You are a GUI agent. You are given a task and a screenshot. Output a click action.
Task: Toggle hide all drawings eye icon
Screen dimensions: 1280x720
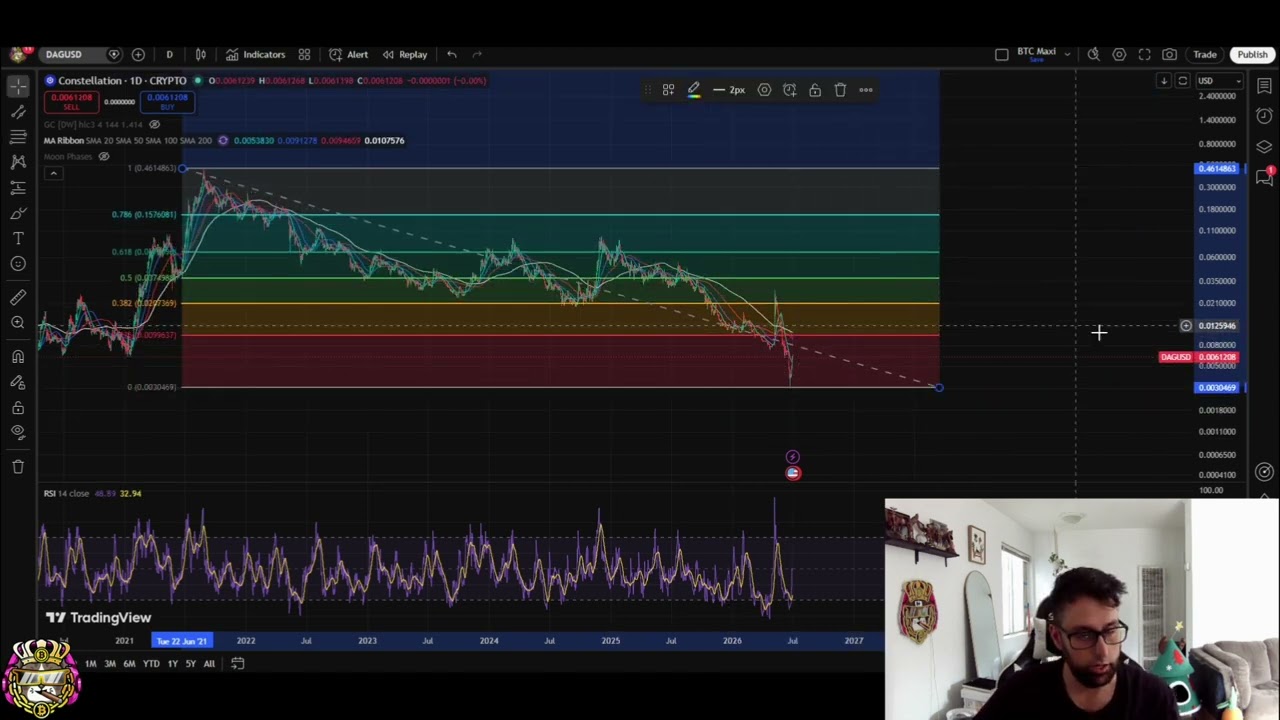click(18, 432)
